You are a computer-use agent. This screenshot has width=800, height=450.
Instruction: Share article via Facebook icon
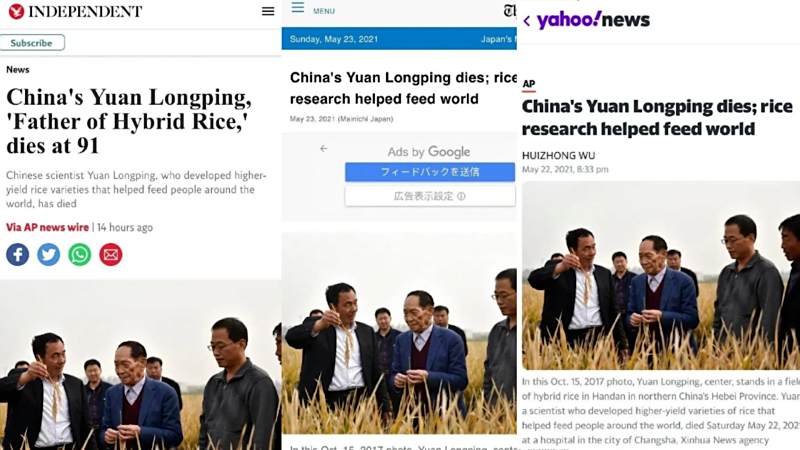coord(17,255)
